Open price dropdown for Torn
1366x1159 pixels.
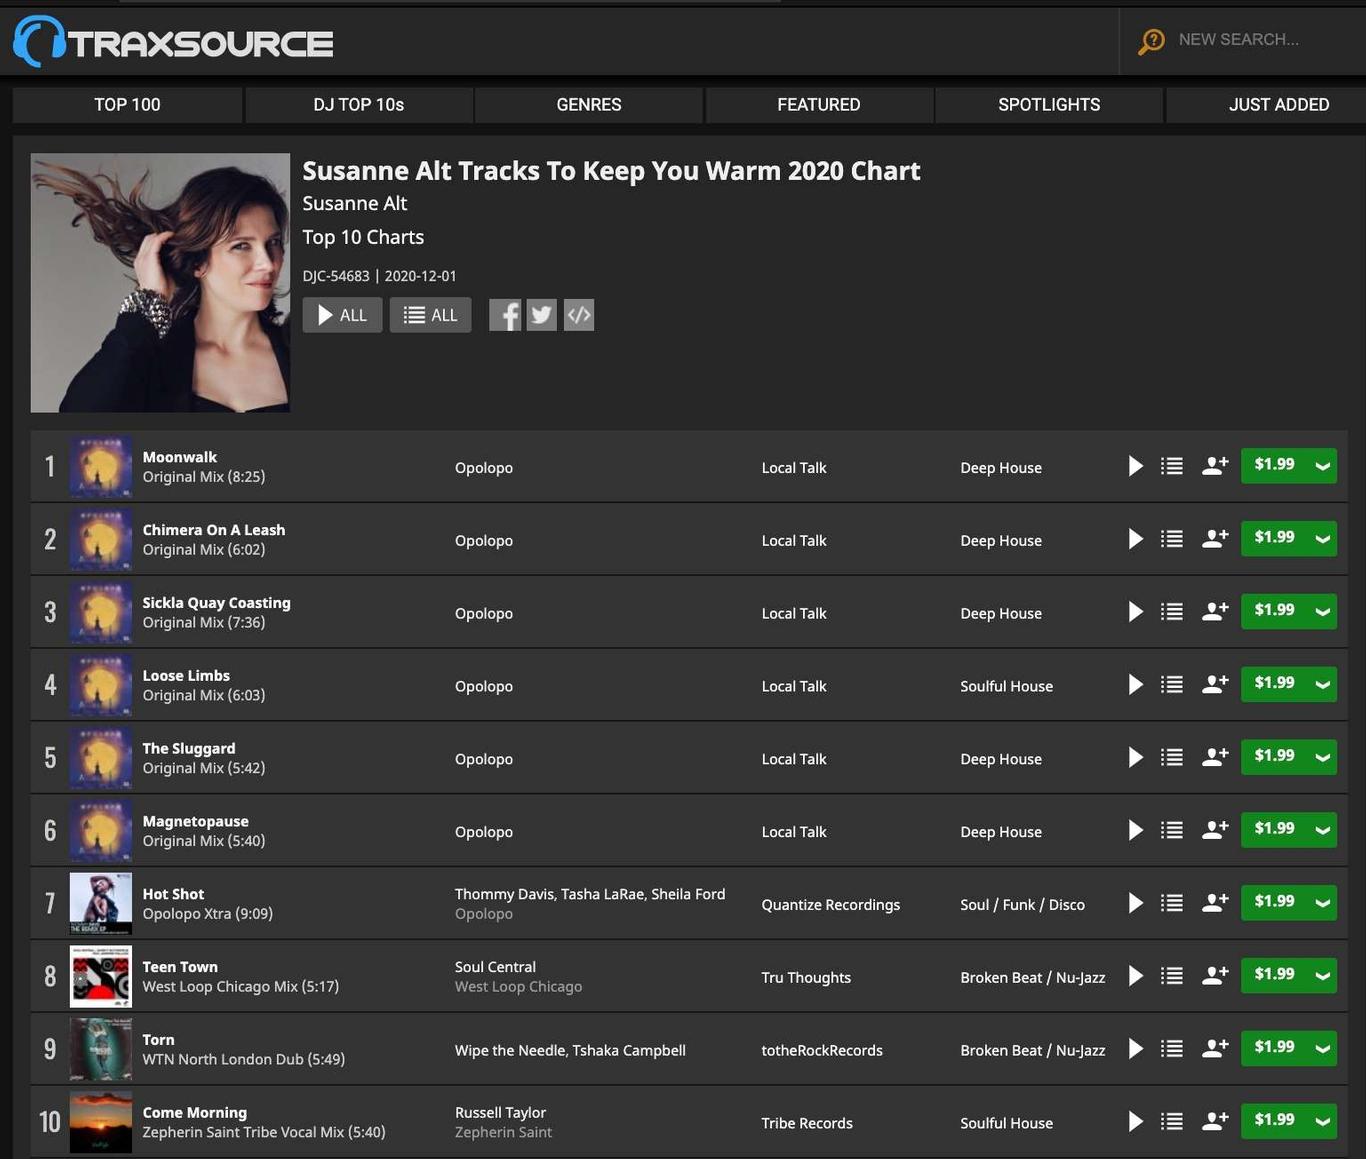(x=1323, y=1049)
